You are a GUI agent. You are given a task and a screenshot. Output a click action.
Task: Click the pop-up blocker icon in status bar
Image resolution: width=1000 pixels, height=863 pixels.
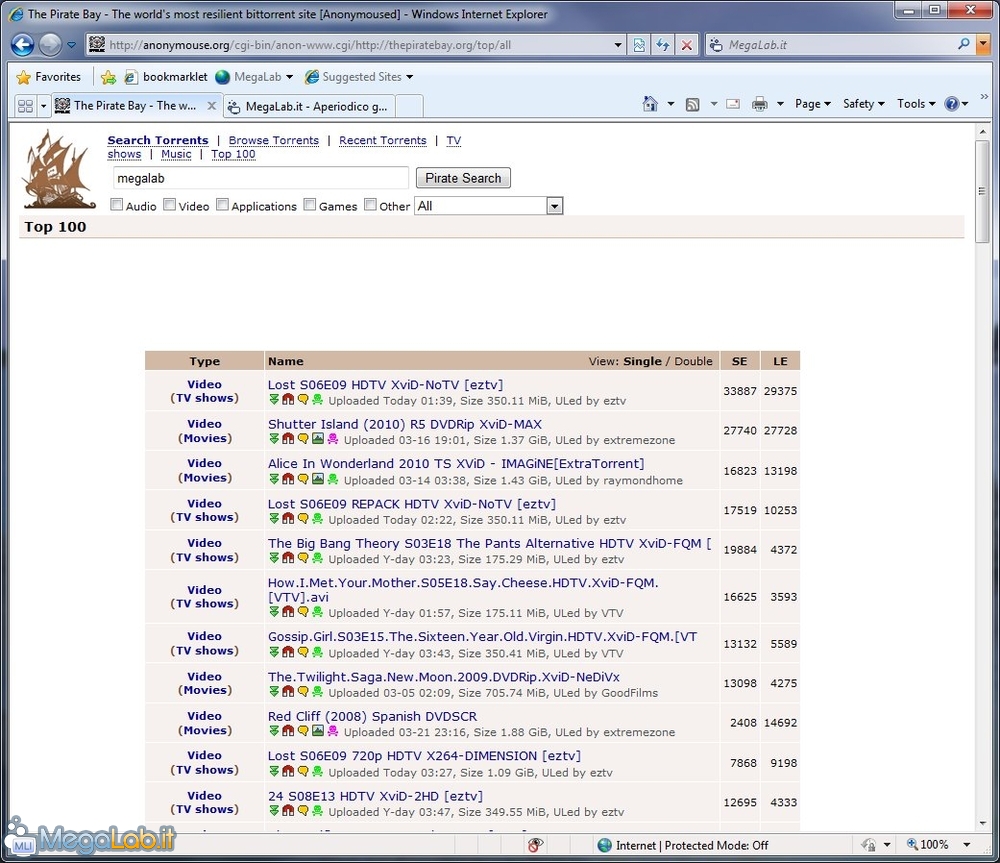tap(535, 845)
